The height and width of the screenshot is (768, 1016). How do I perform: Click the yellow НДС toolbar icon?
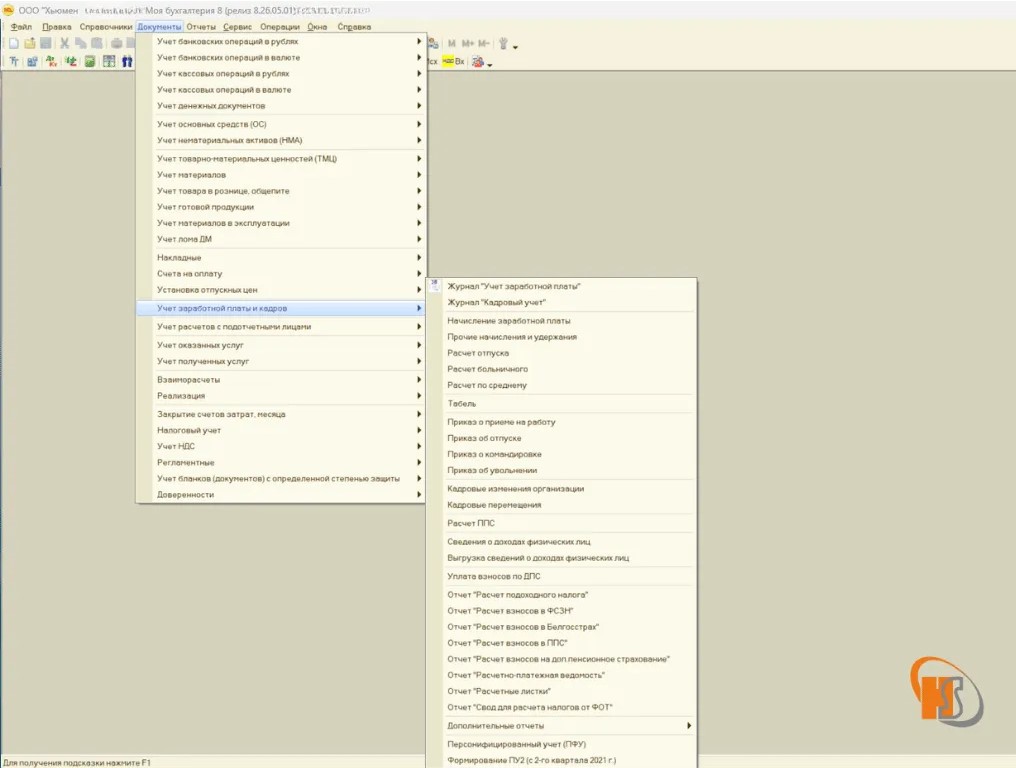[x=448, y=61]
